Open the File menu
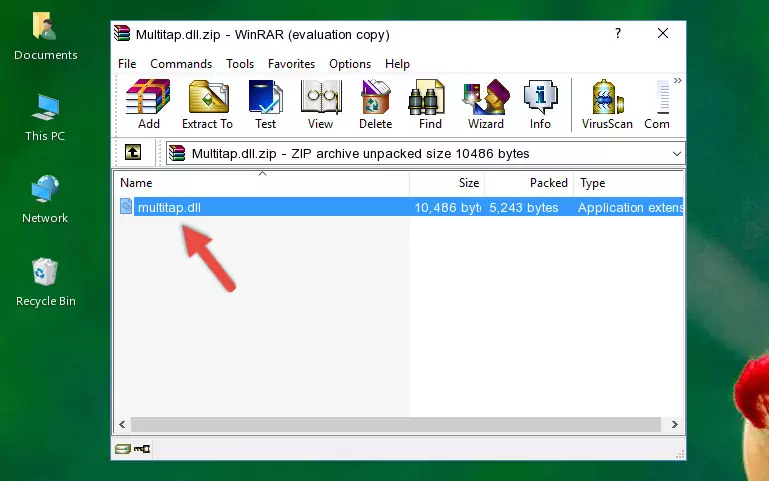The image size is (769, 481). [x=127, y=64]
